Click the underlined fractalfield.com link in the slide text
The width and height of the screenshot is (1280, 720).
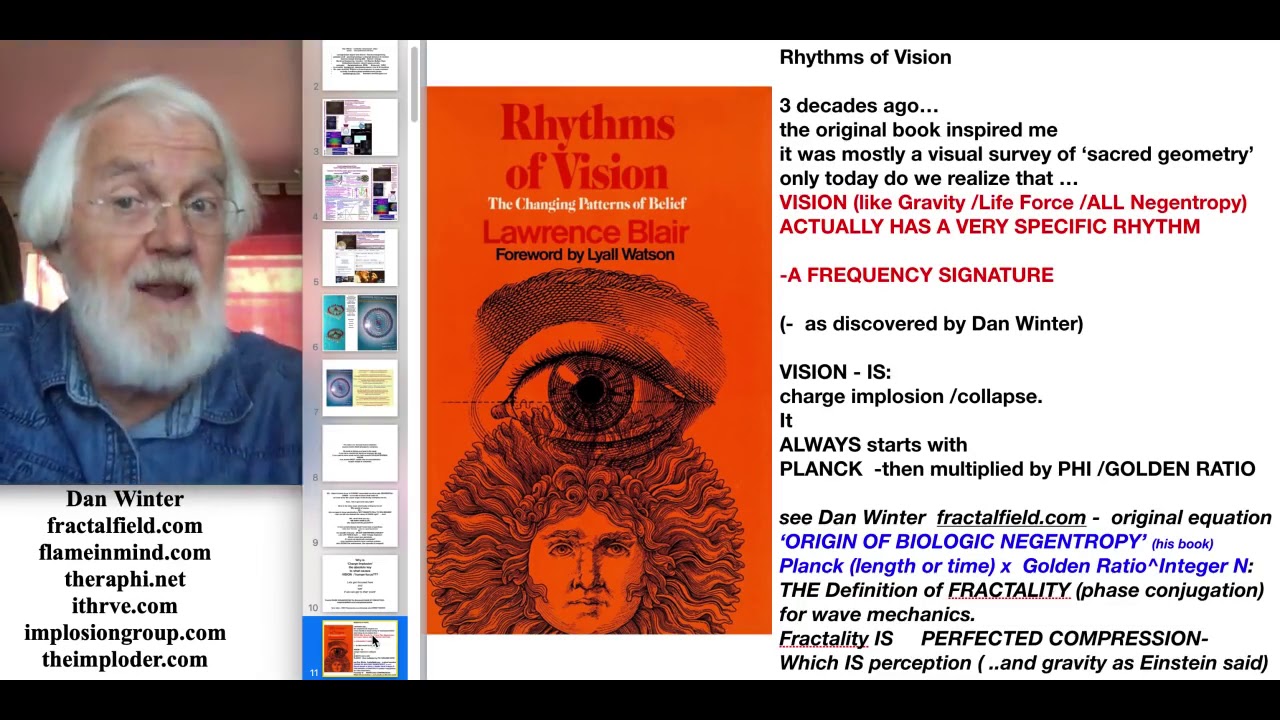[1011, 518]
